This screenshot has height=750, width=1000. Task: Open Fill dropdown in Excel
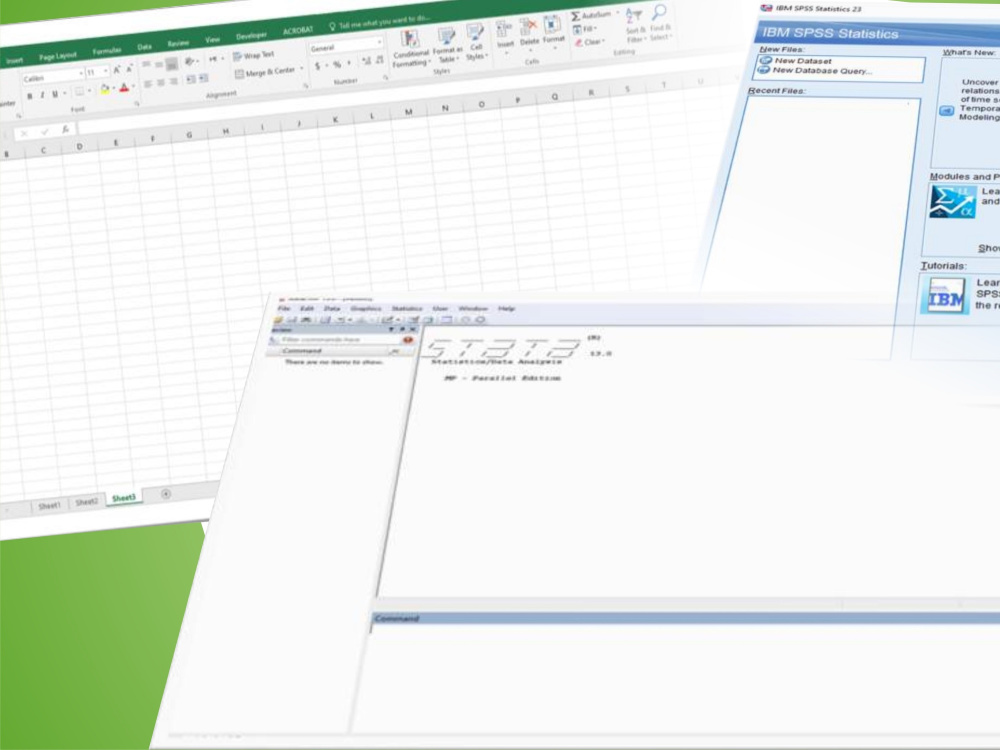[584, 29]
